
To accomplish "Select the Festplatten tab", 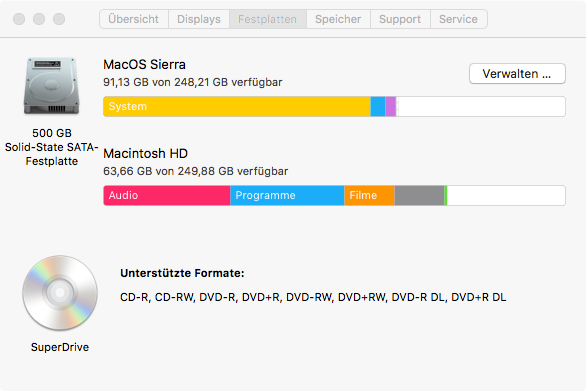I will (268, 19).
